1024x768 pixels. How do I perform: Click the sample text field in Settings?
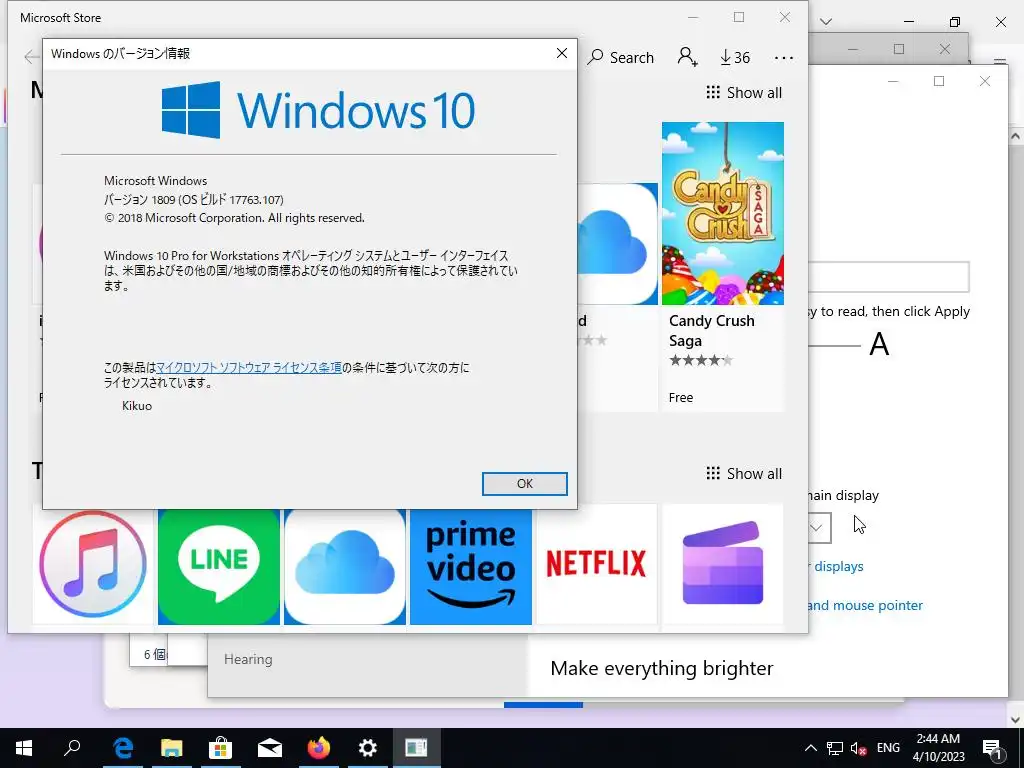[889, 277]
